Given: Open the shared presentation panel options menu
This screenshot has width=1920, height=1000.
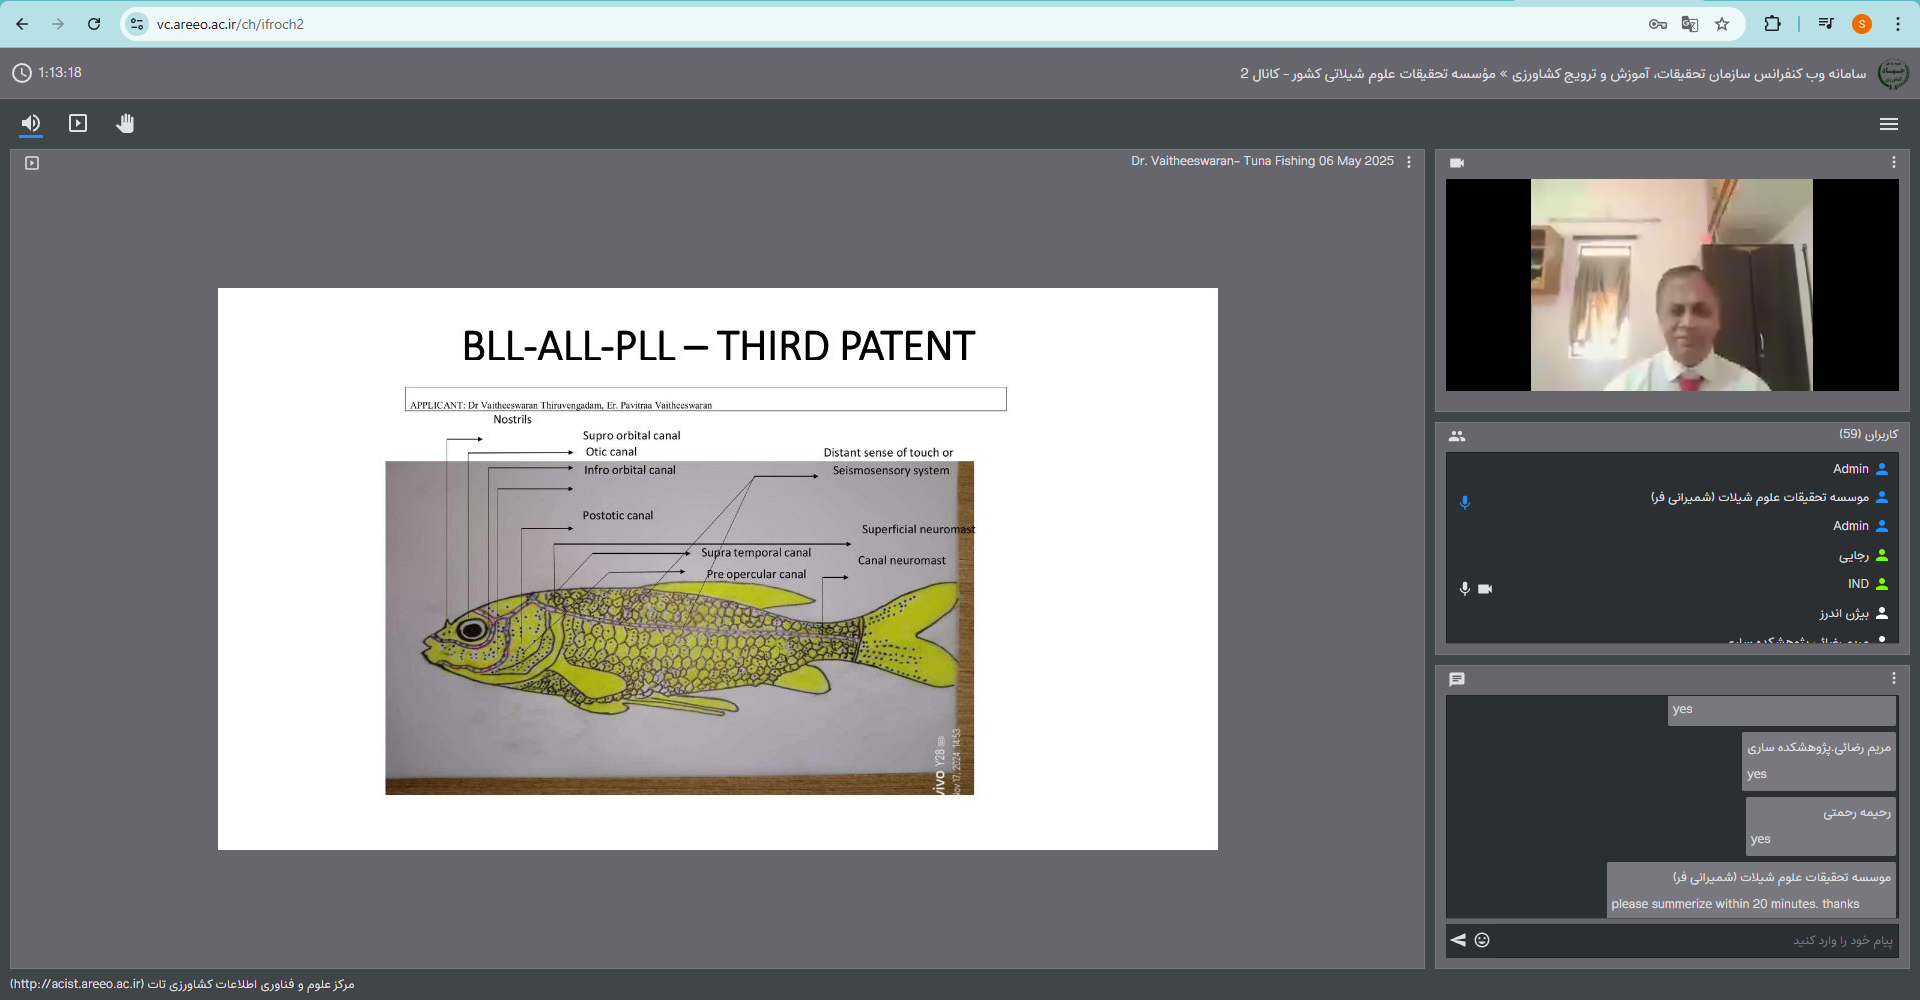Looking at the screenshot, I should (x=1409, y=162).
